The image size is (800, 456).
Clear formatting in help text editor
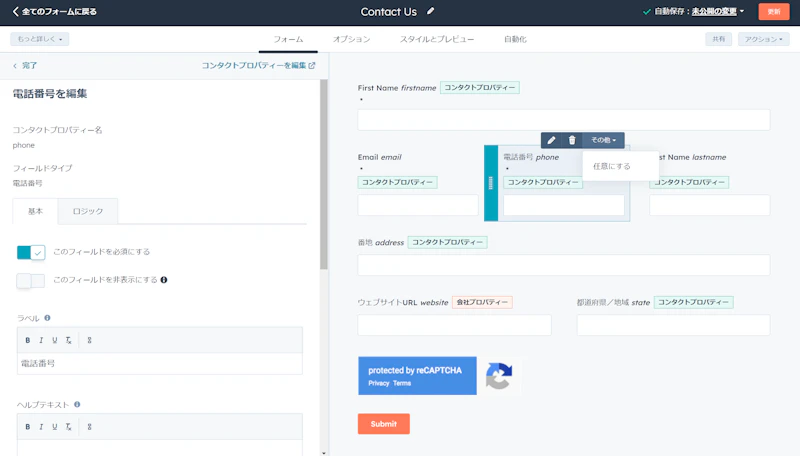click(68, 427)
